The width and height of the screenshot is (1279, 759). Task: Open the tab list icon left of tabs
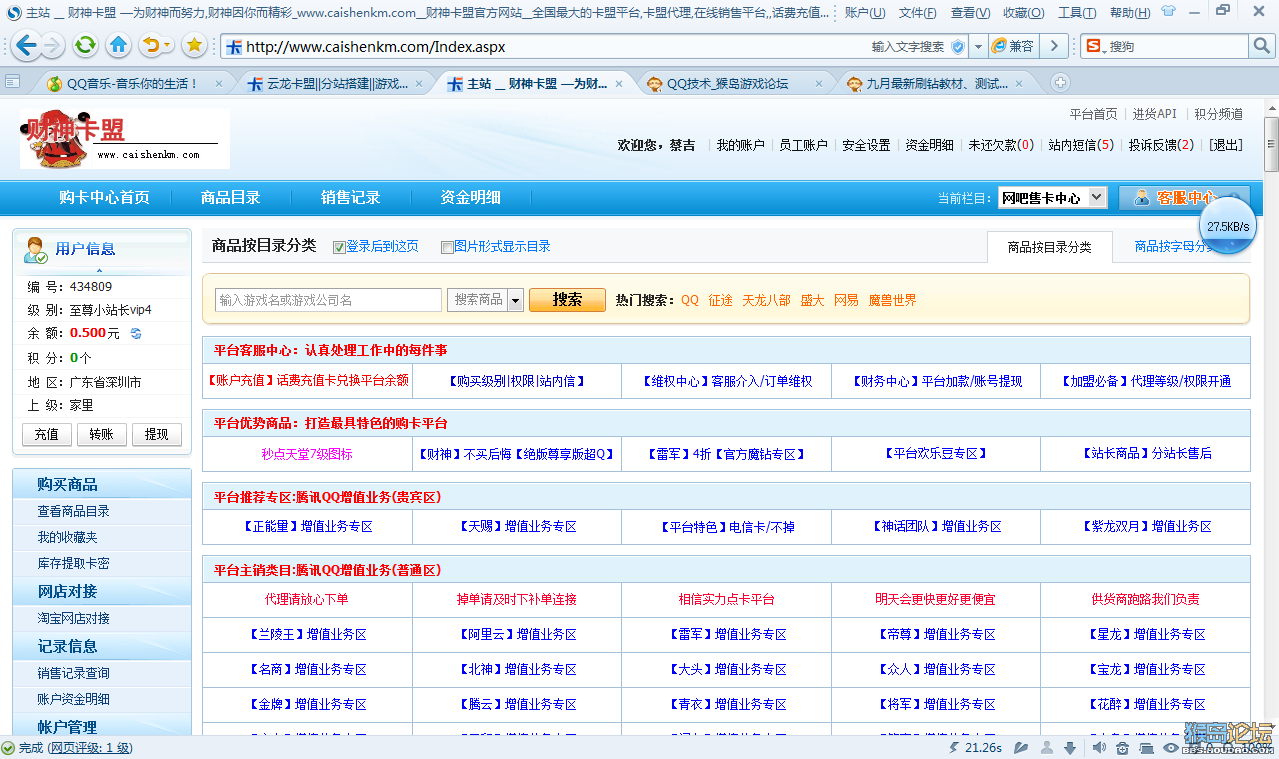tap(12, 83)
